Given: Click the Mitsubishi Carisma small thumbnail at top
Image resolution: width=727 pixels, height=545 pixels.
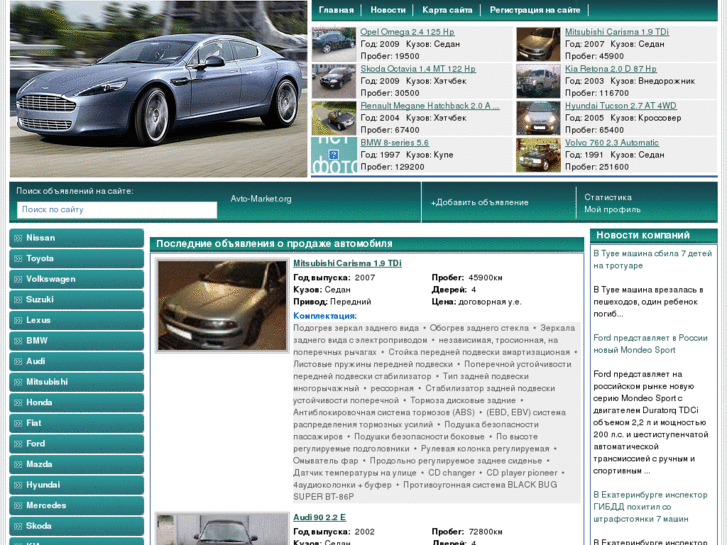Looking at the screenshot, I should [x=538, y=44].
